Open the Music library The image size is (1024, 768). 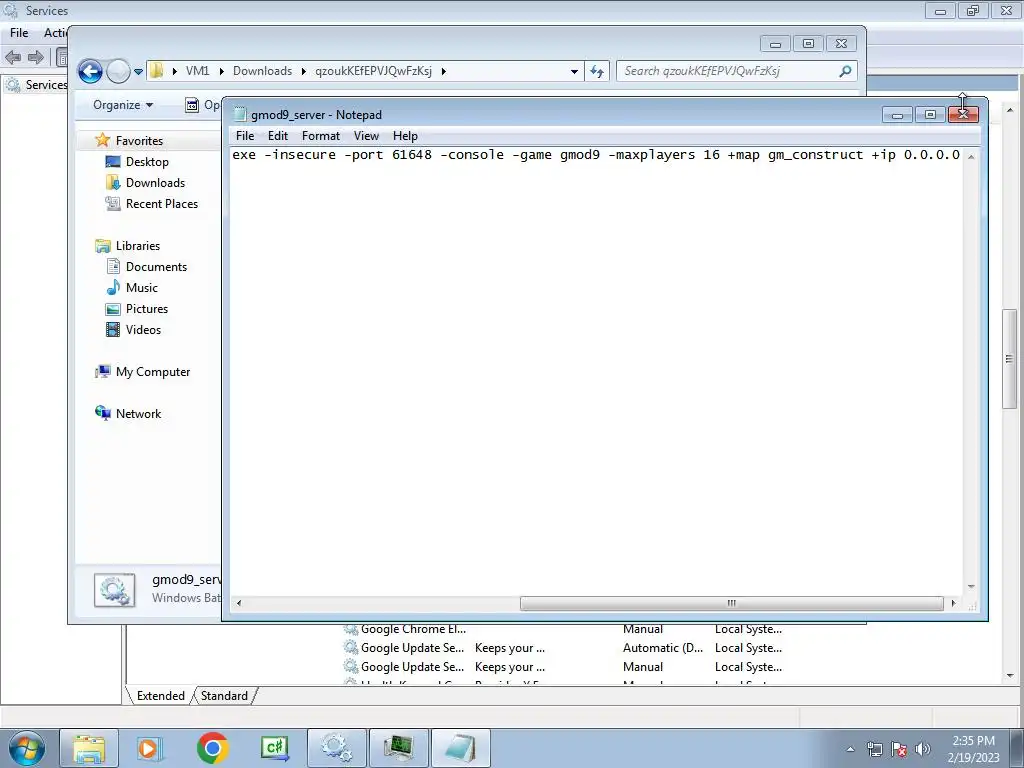(142, 288)
